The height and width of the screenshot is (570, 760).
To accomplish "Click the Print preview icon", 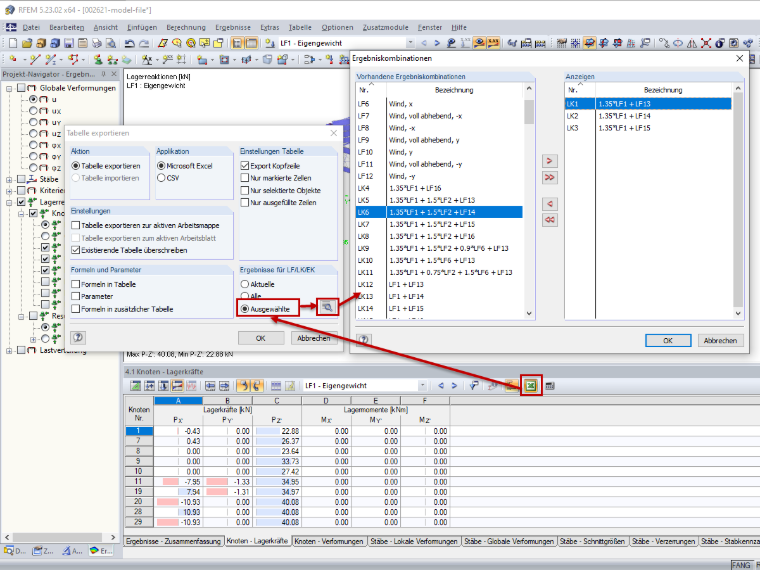I will pyautogui.click(x=111, y=43).
